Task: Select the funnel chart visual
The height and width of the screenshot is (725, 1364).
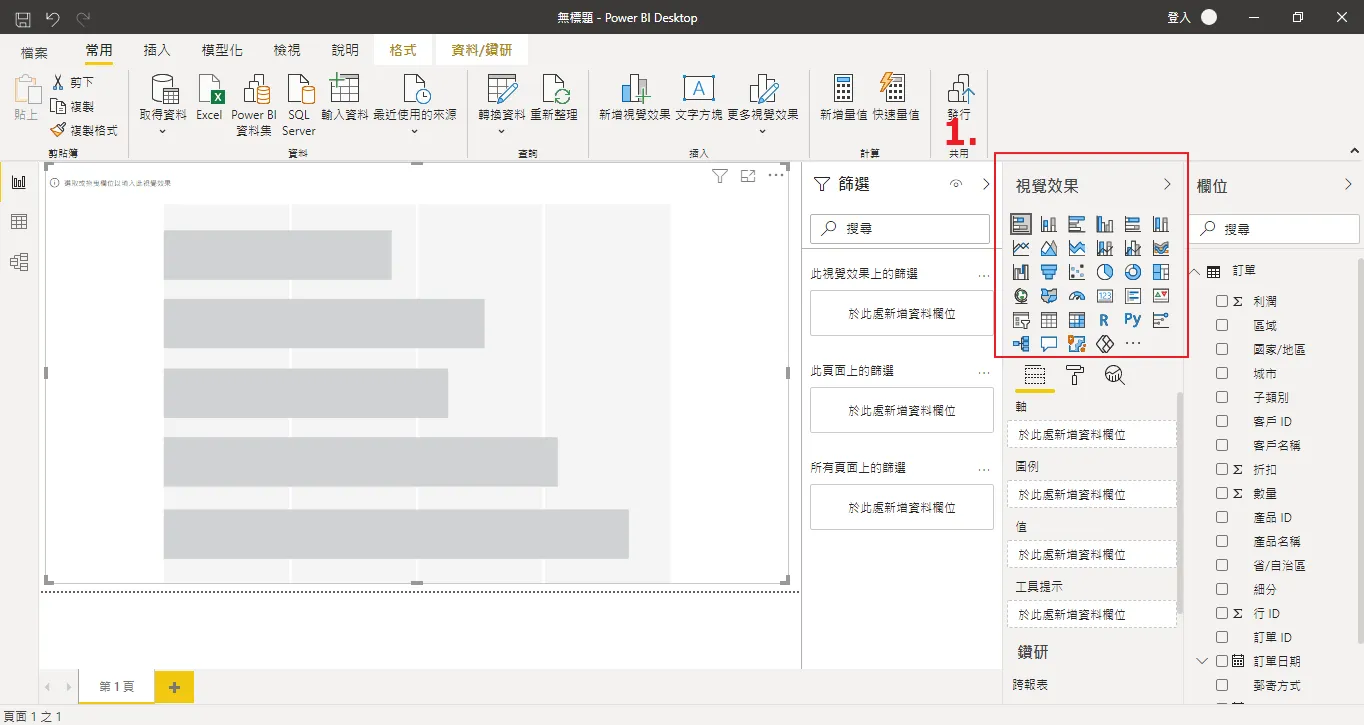Action: [x=1049, y=272]
